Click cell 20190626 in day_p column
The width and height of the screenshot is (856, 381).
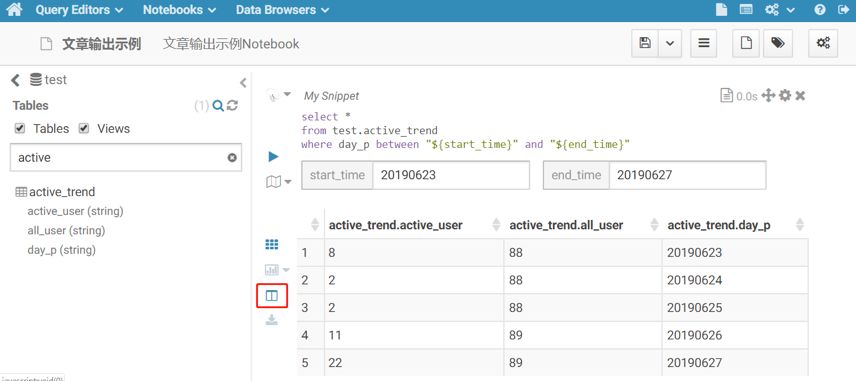[735, 335]
